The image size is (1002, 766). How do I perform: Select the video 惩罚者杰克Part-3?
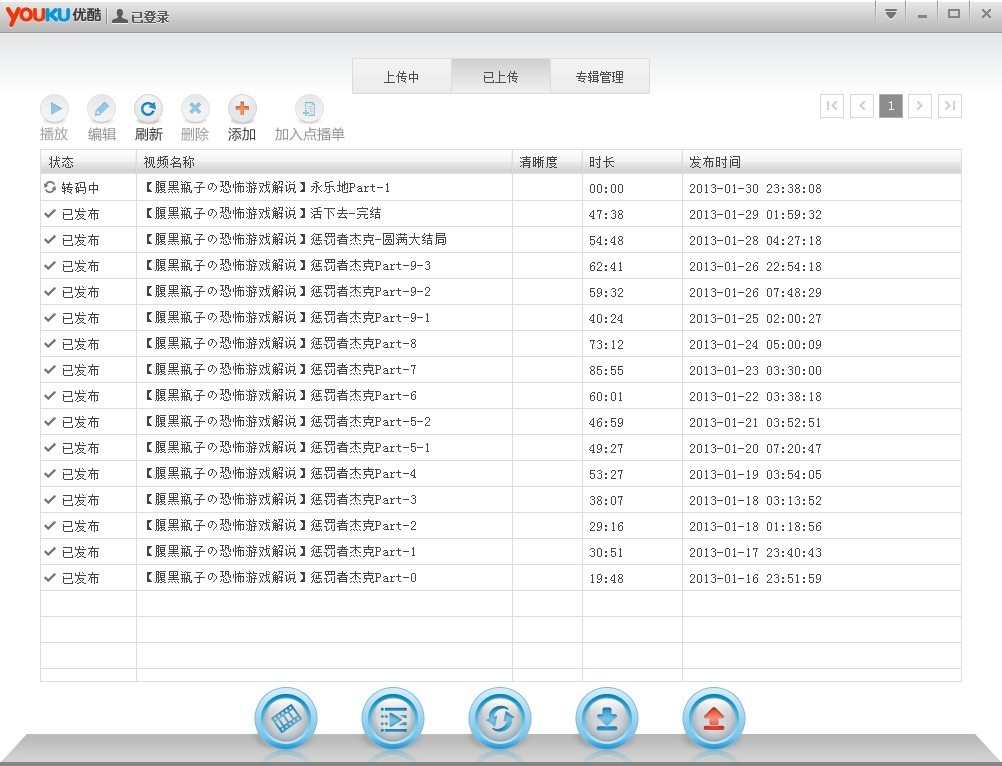click(x=280, y=500)
